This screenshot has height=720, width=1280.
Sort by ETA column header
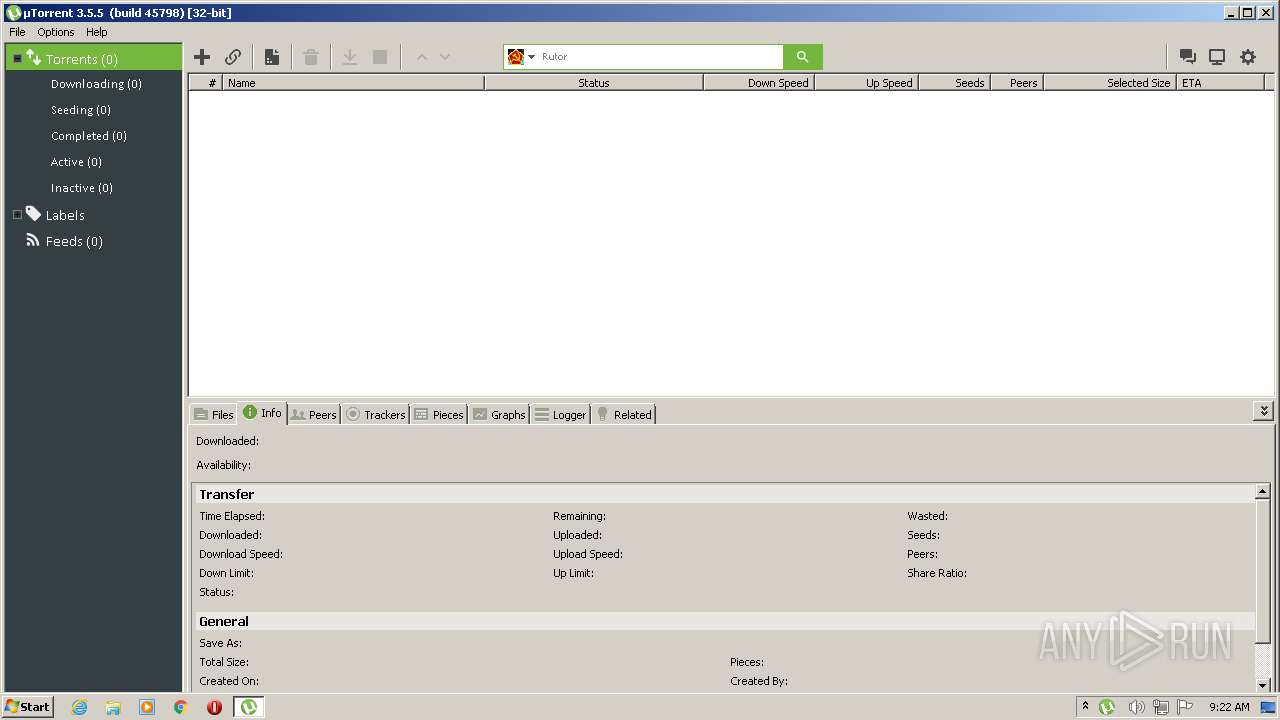pyautogui.click(x=1220, y=83)
